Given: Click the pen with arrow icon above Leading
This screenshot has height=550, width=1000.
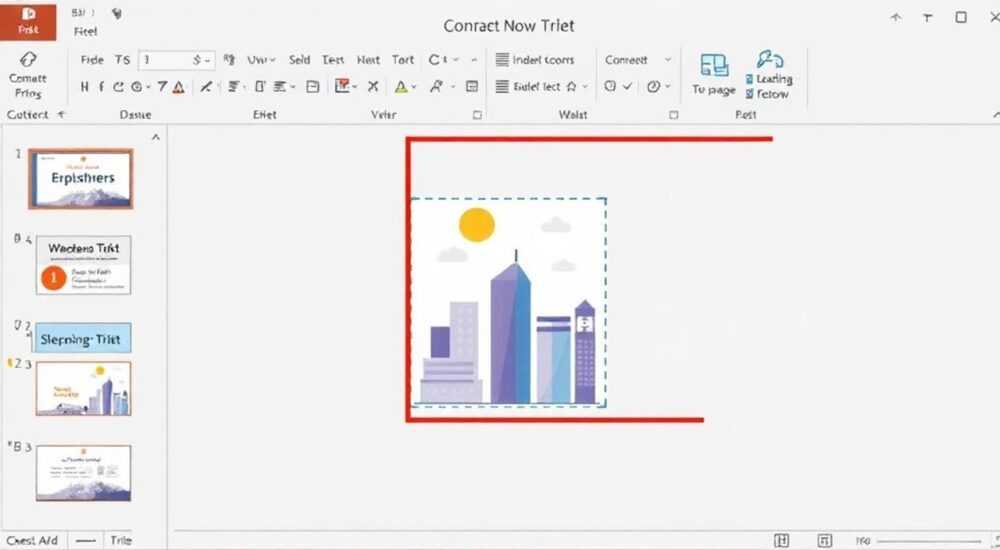Looking at the screenshot, I should coord(770,59).
